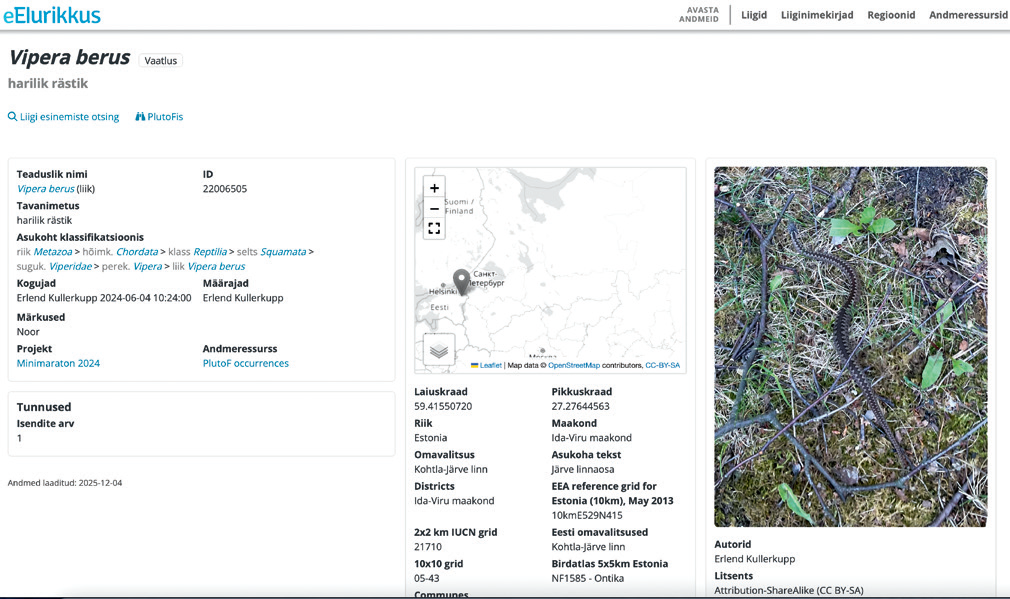Open the PlutoFis link
1010x599 pixels.
tap(159, 117)
